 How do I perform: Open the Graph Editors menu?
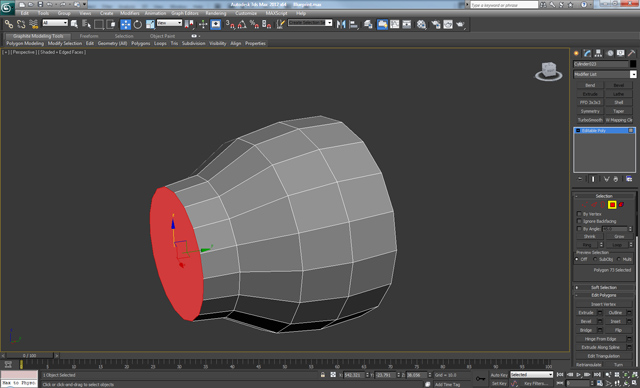tap(185, 13)
